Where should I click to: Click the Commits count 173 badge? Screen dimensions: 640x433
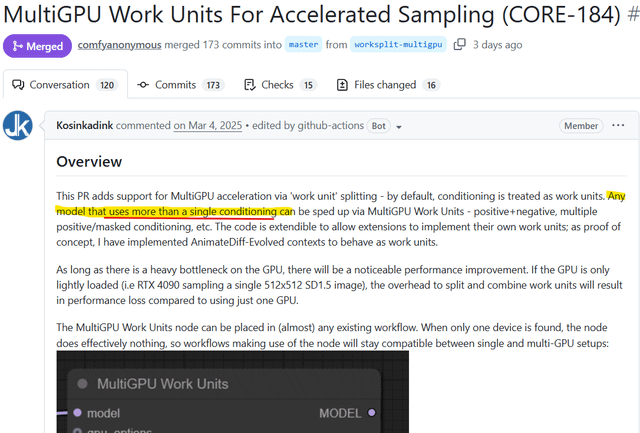point(213,85)
